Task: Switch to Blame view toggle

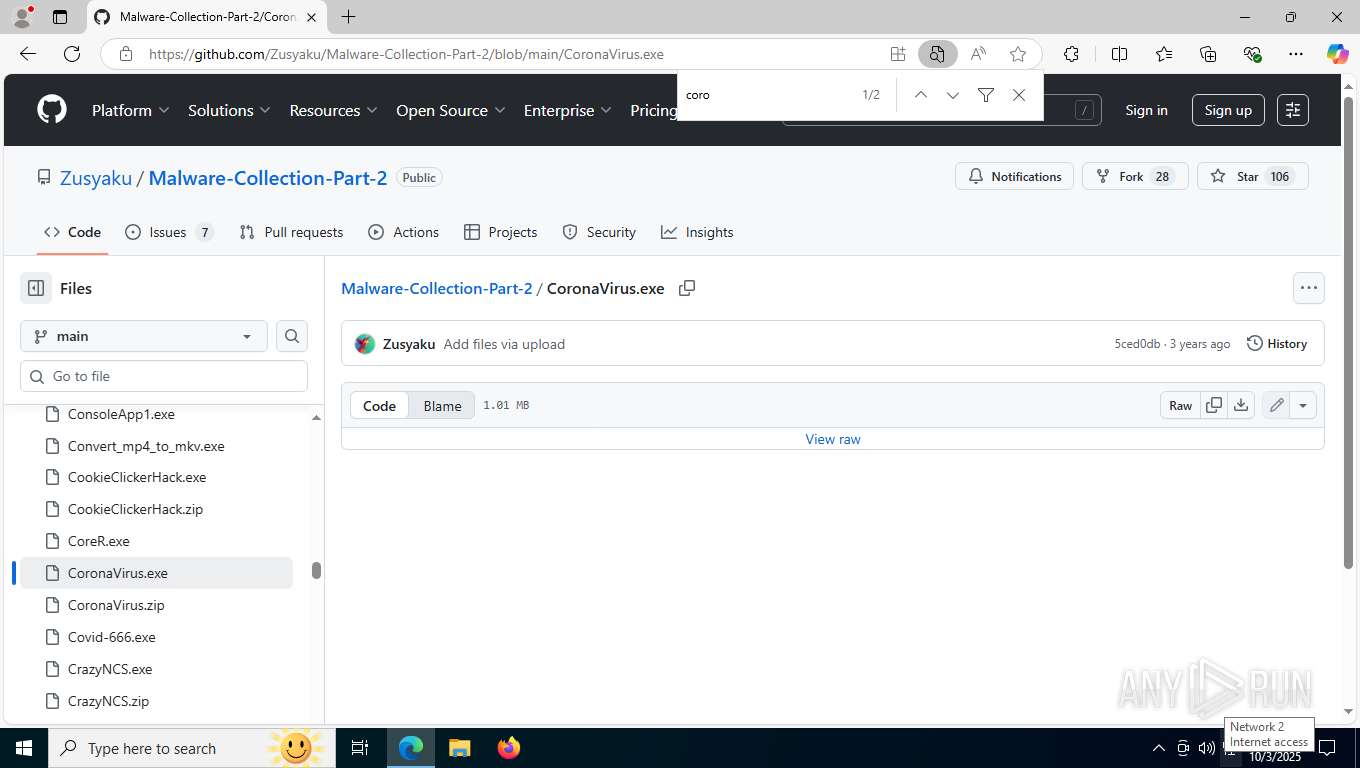Action: coord(442,405)
